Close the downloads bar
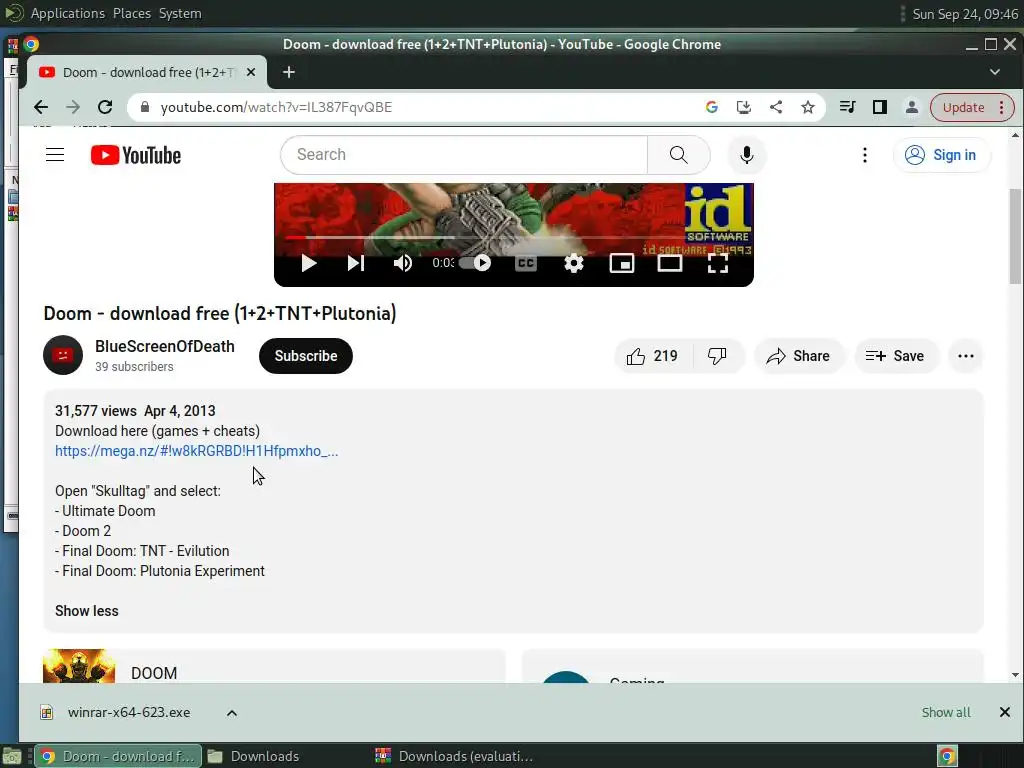 pyautogui.click(x=1004, y=712)
